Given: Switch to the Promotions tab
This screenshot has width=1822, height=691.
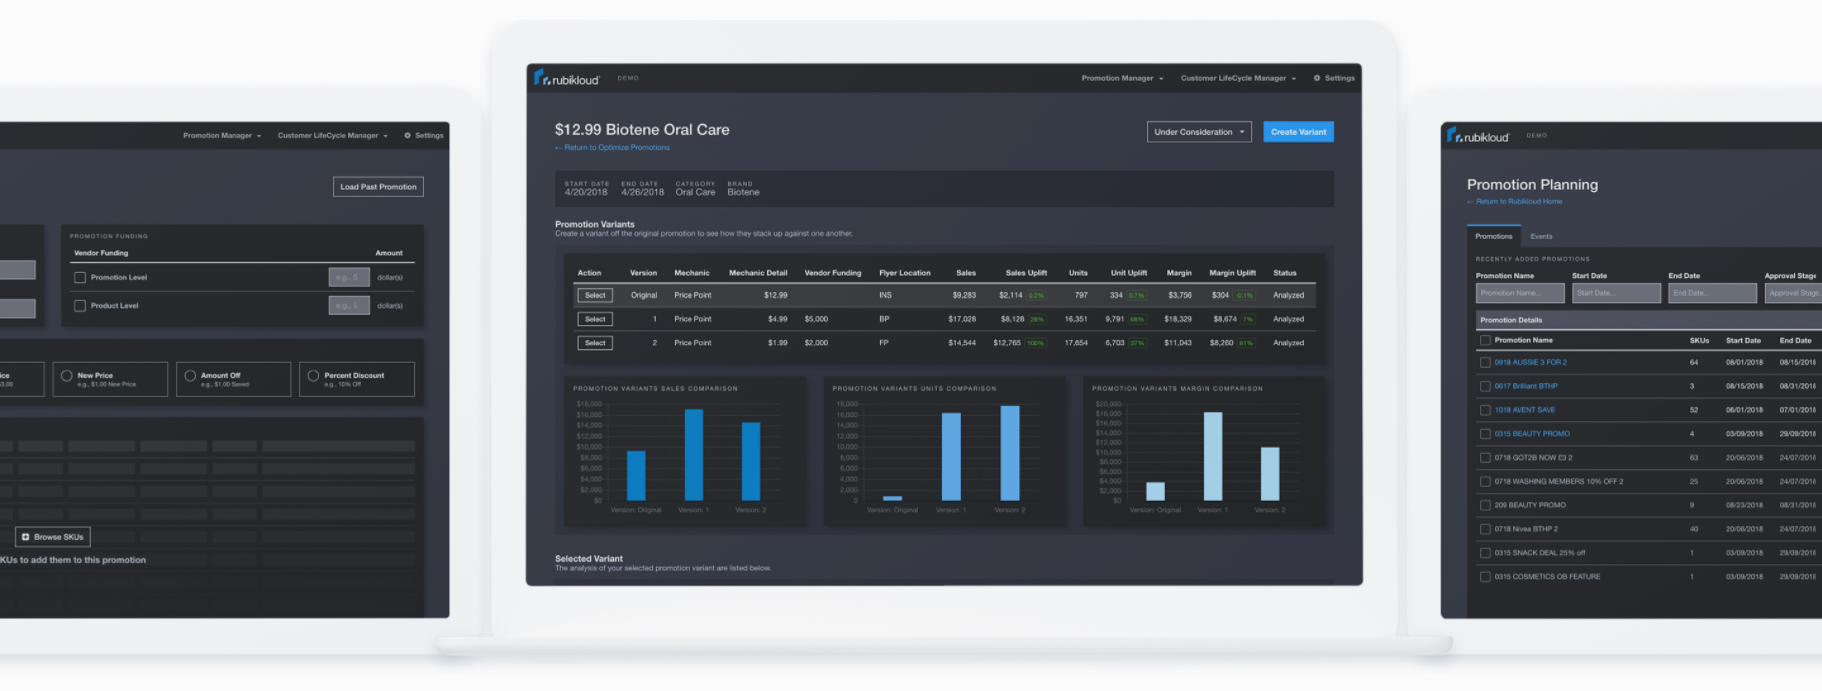Looking at the screenshot, I should (x=1493, y=237).
